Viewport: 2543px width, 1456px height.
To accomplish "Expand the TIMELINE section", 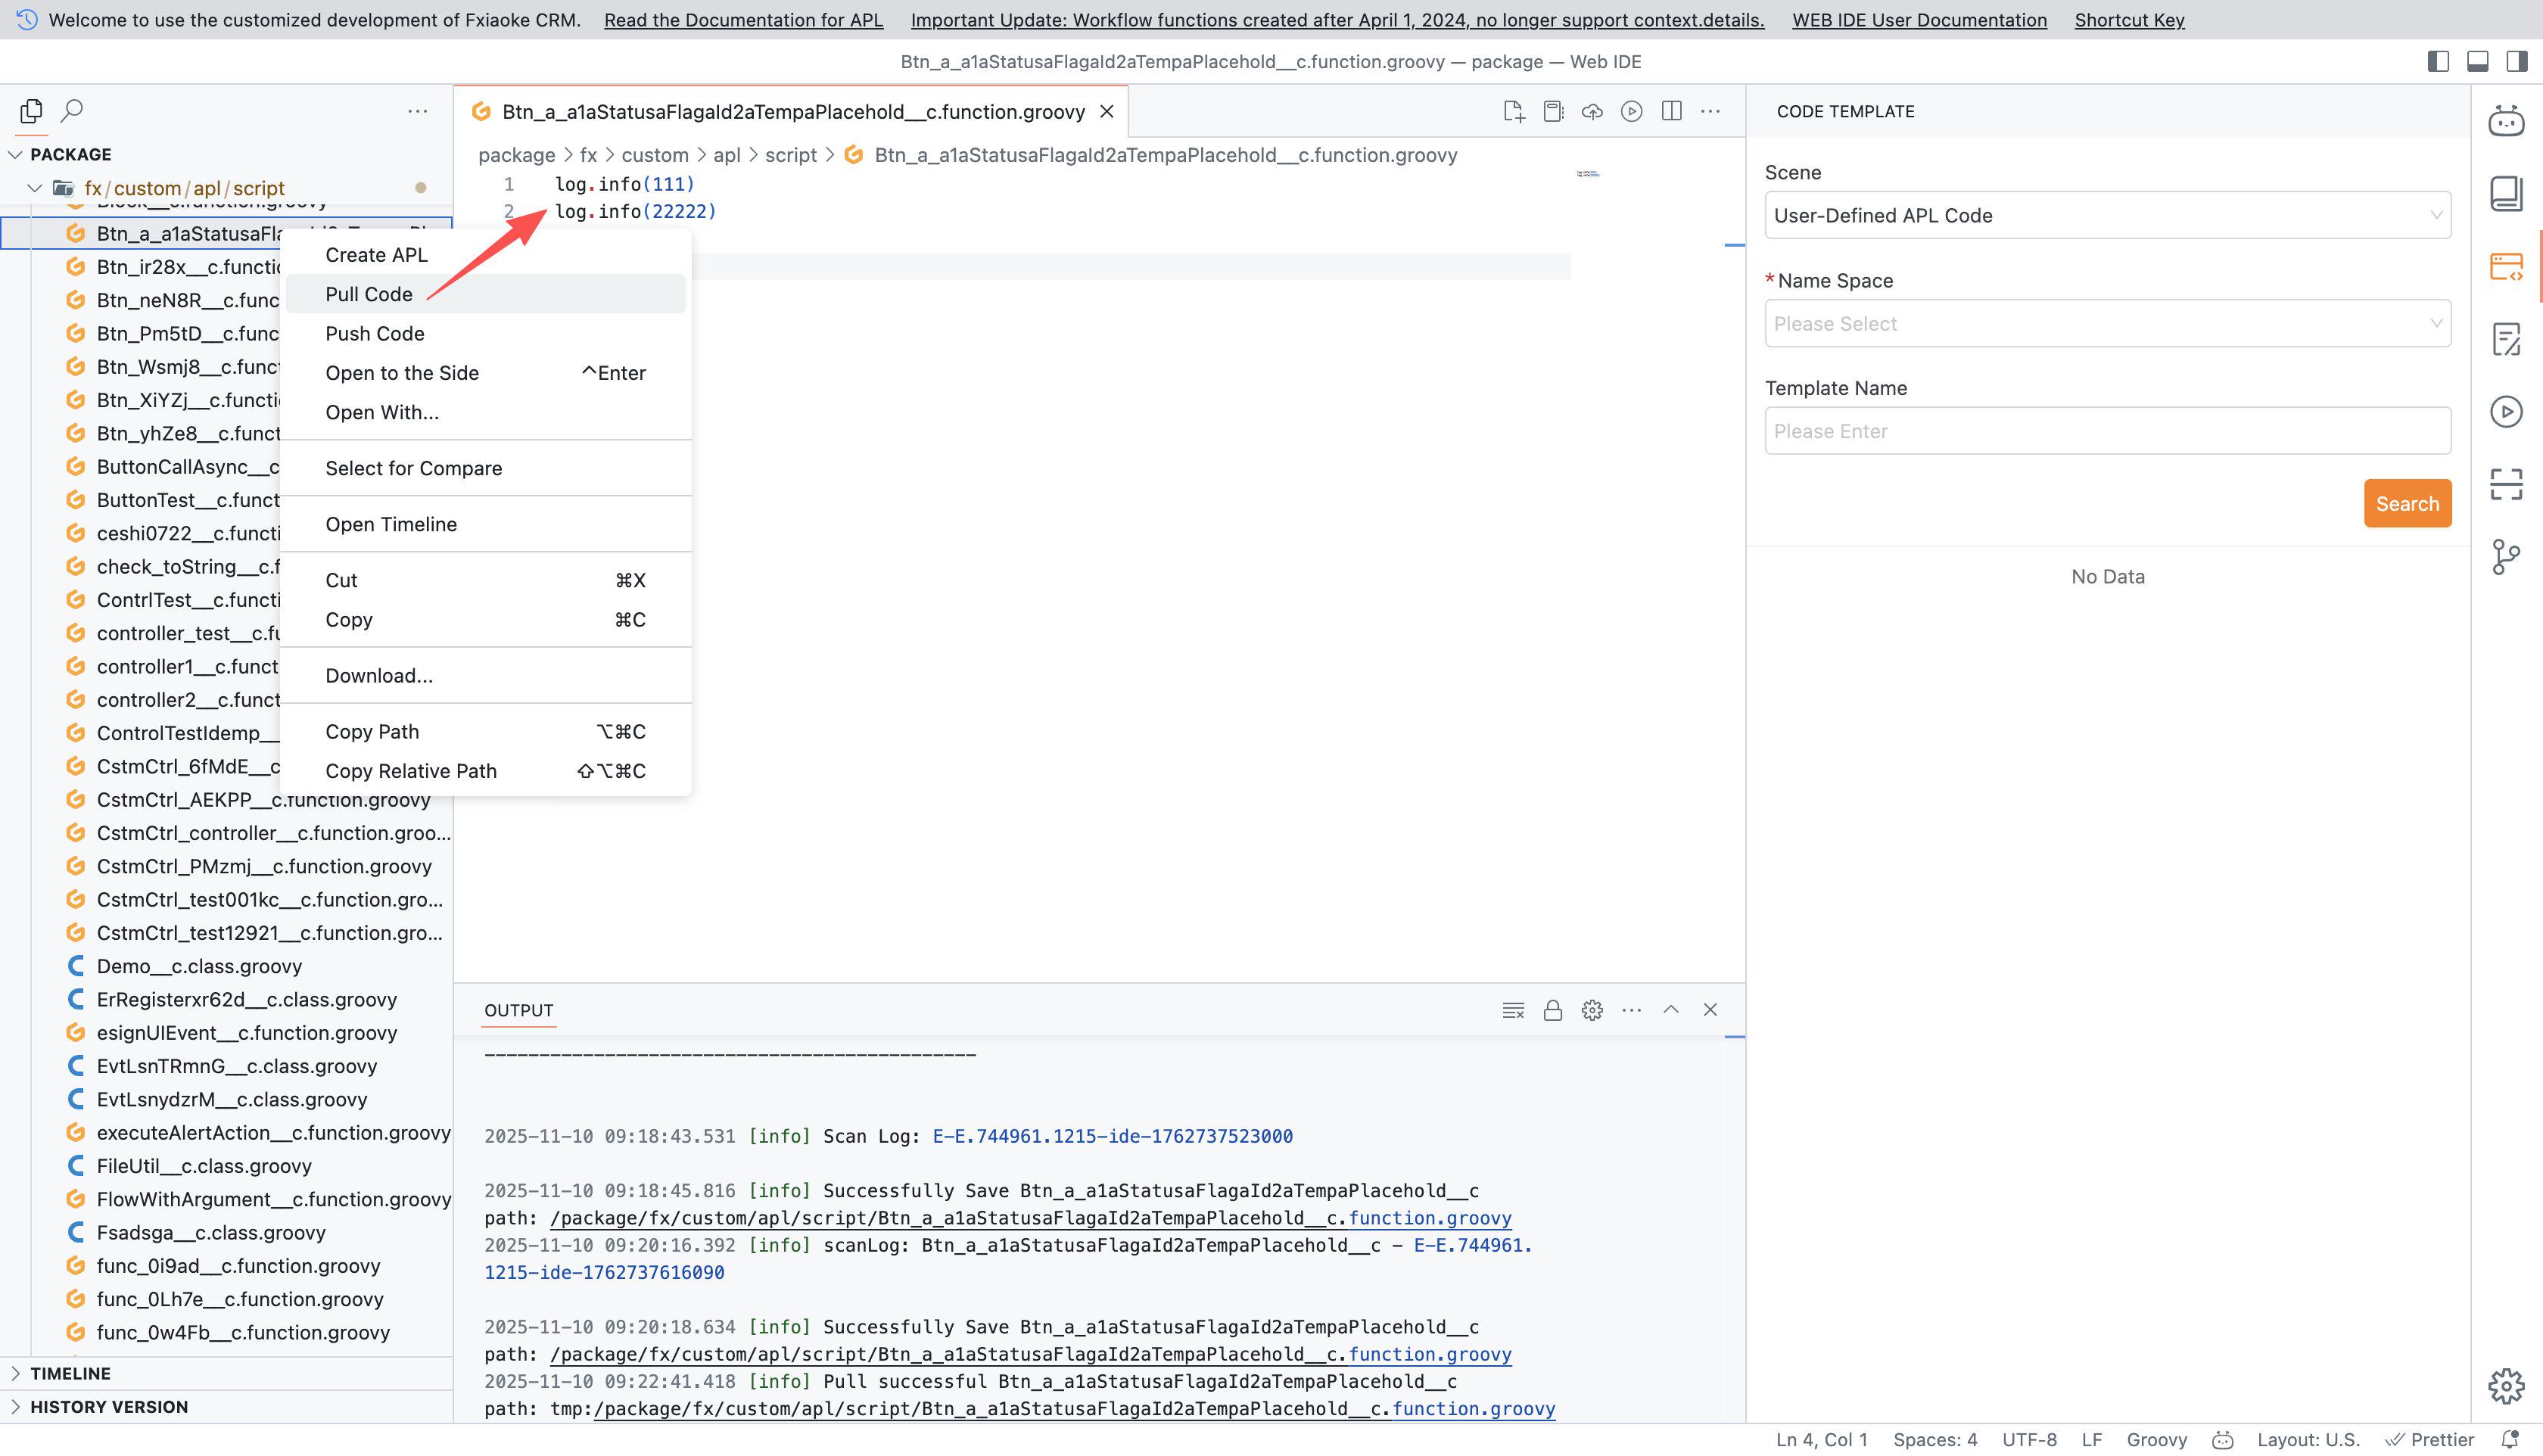I will (x=70, y=1373).
